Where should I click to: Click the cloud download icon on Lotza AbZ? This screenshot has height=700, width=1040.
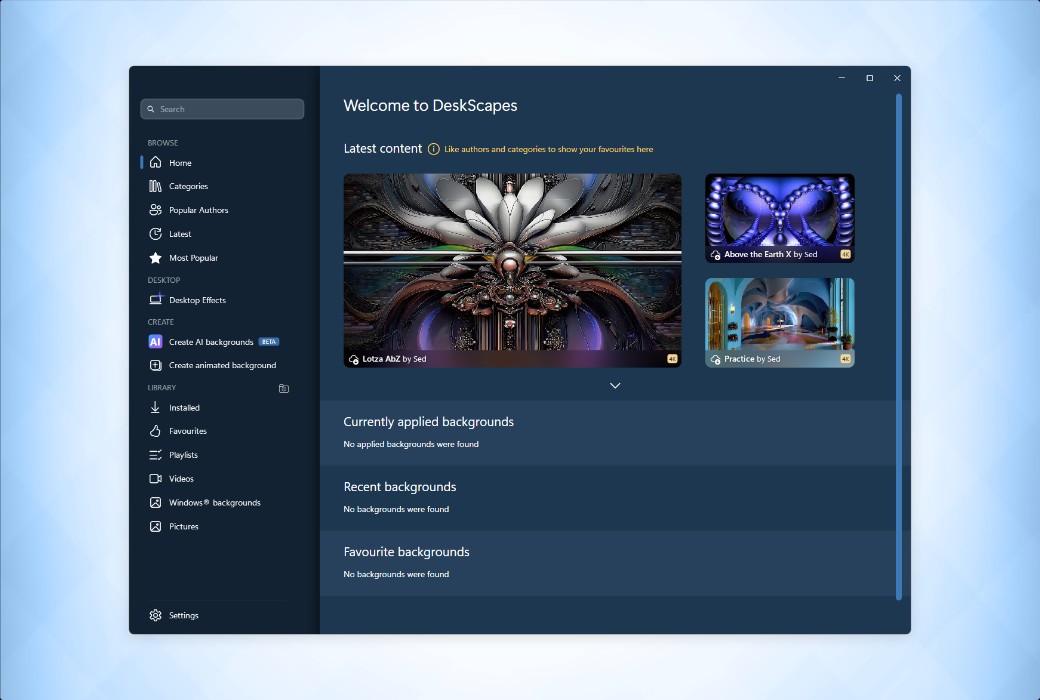(354, 359)
